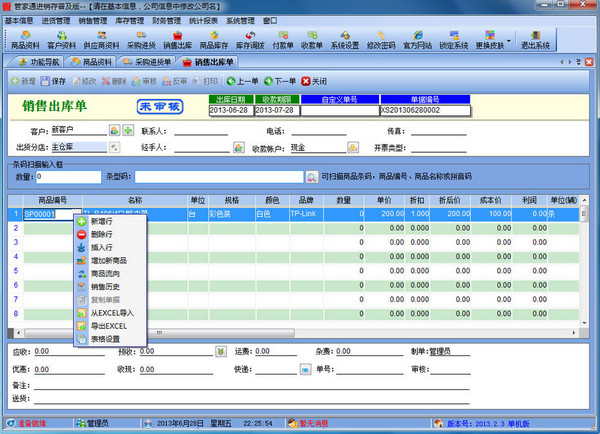Click the 锁定系统 toolbar icon

click(x=454, y=39)
